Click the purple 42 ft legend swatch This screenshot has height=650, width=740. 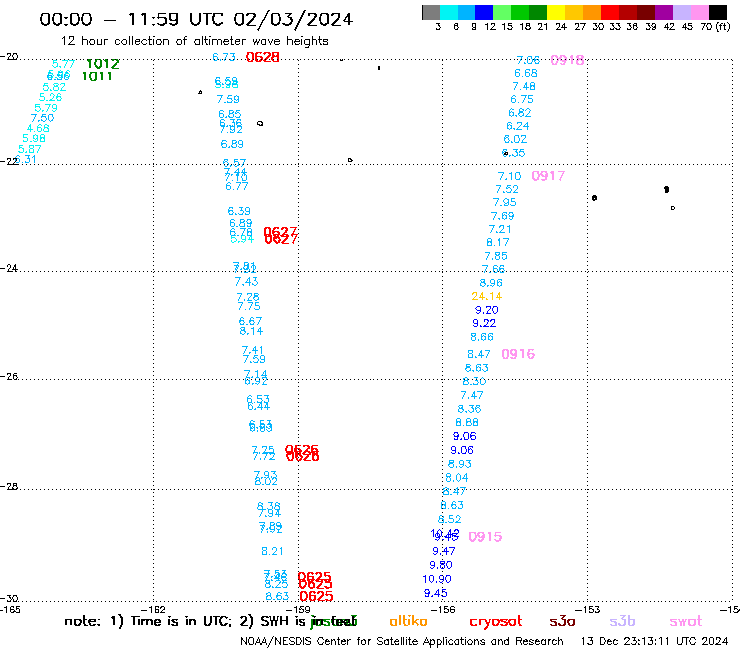click(x=663, y=12)
